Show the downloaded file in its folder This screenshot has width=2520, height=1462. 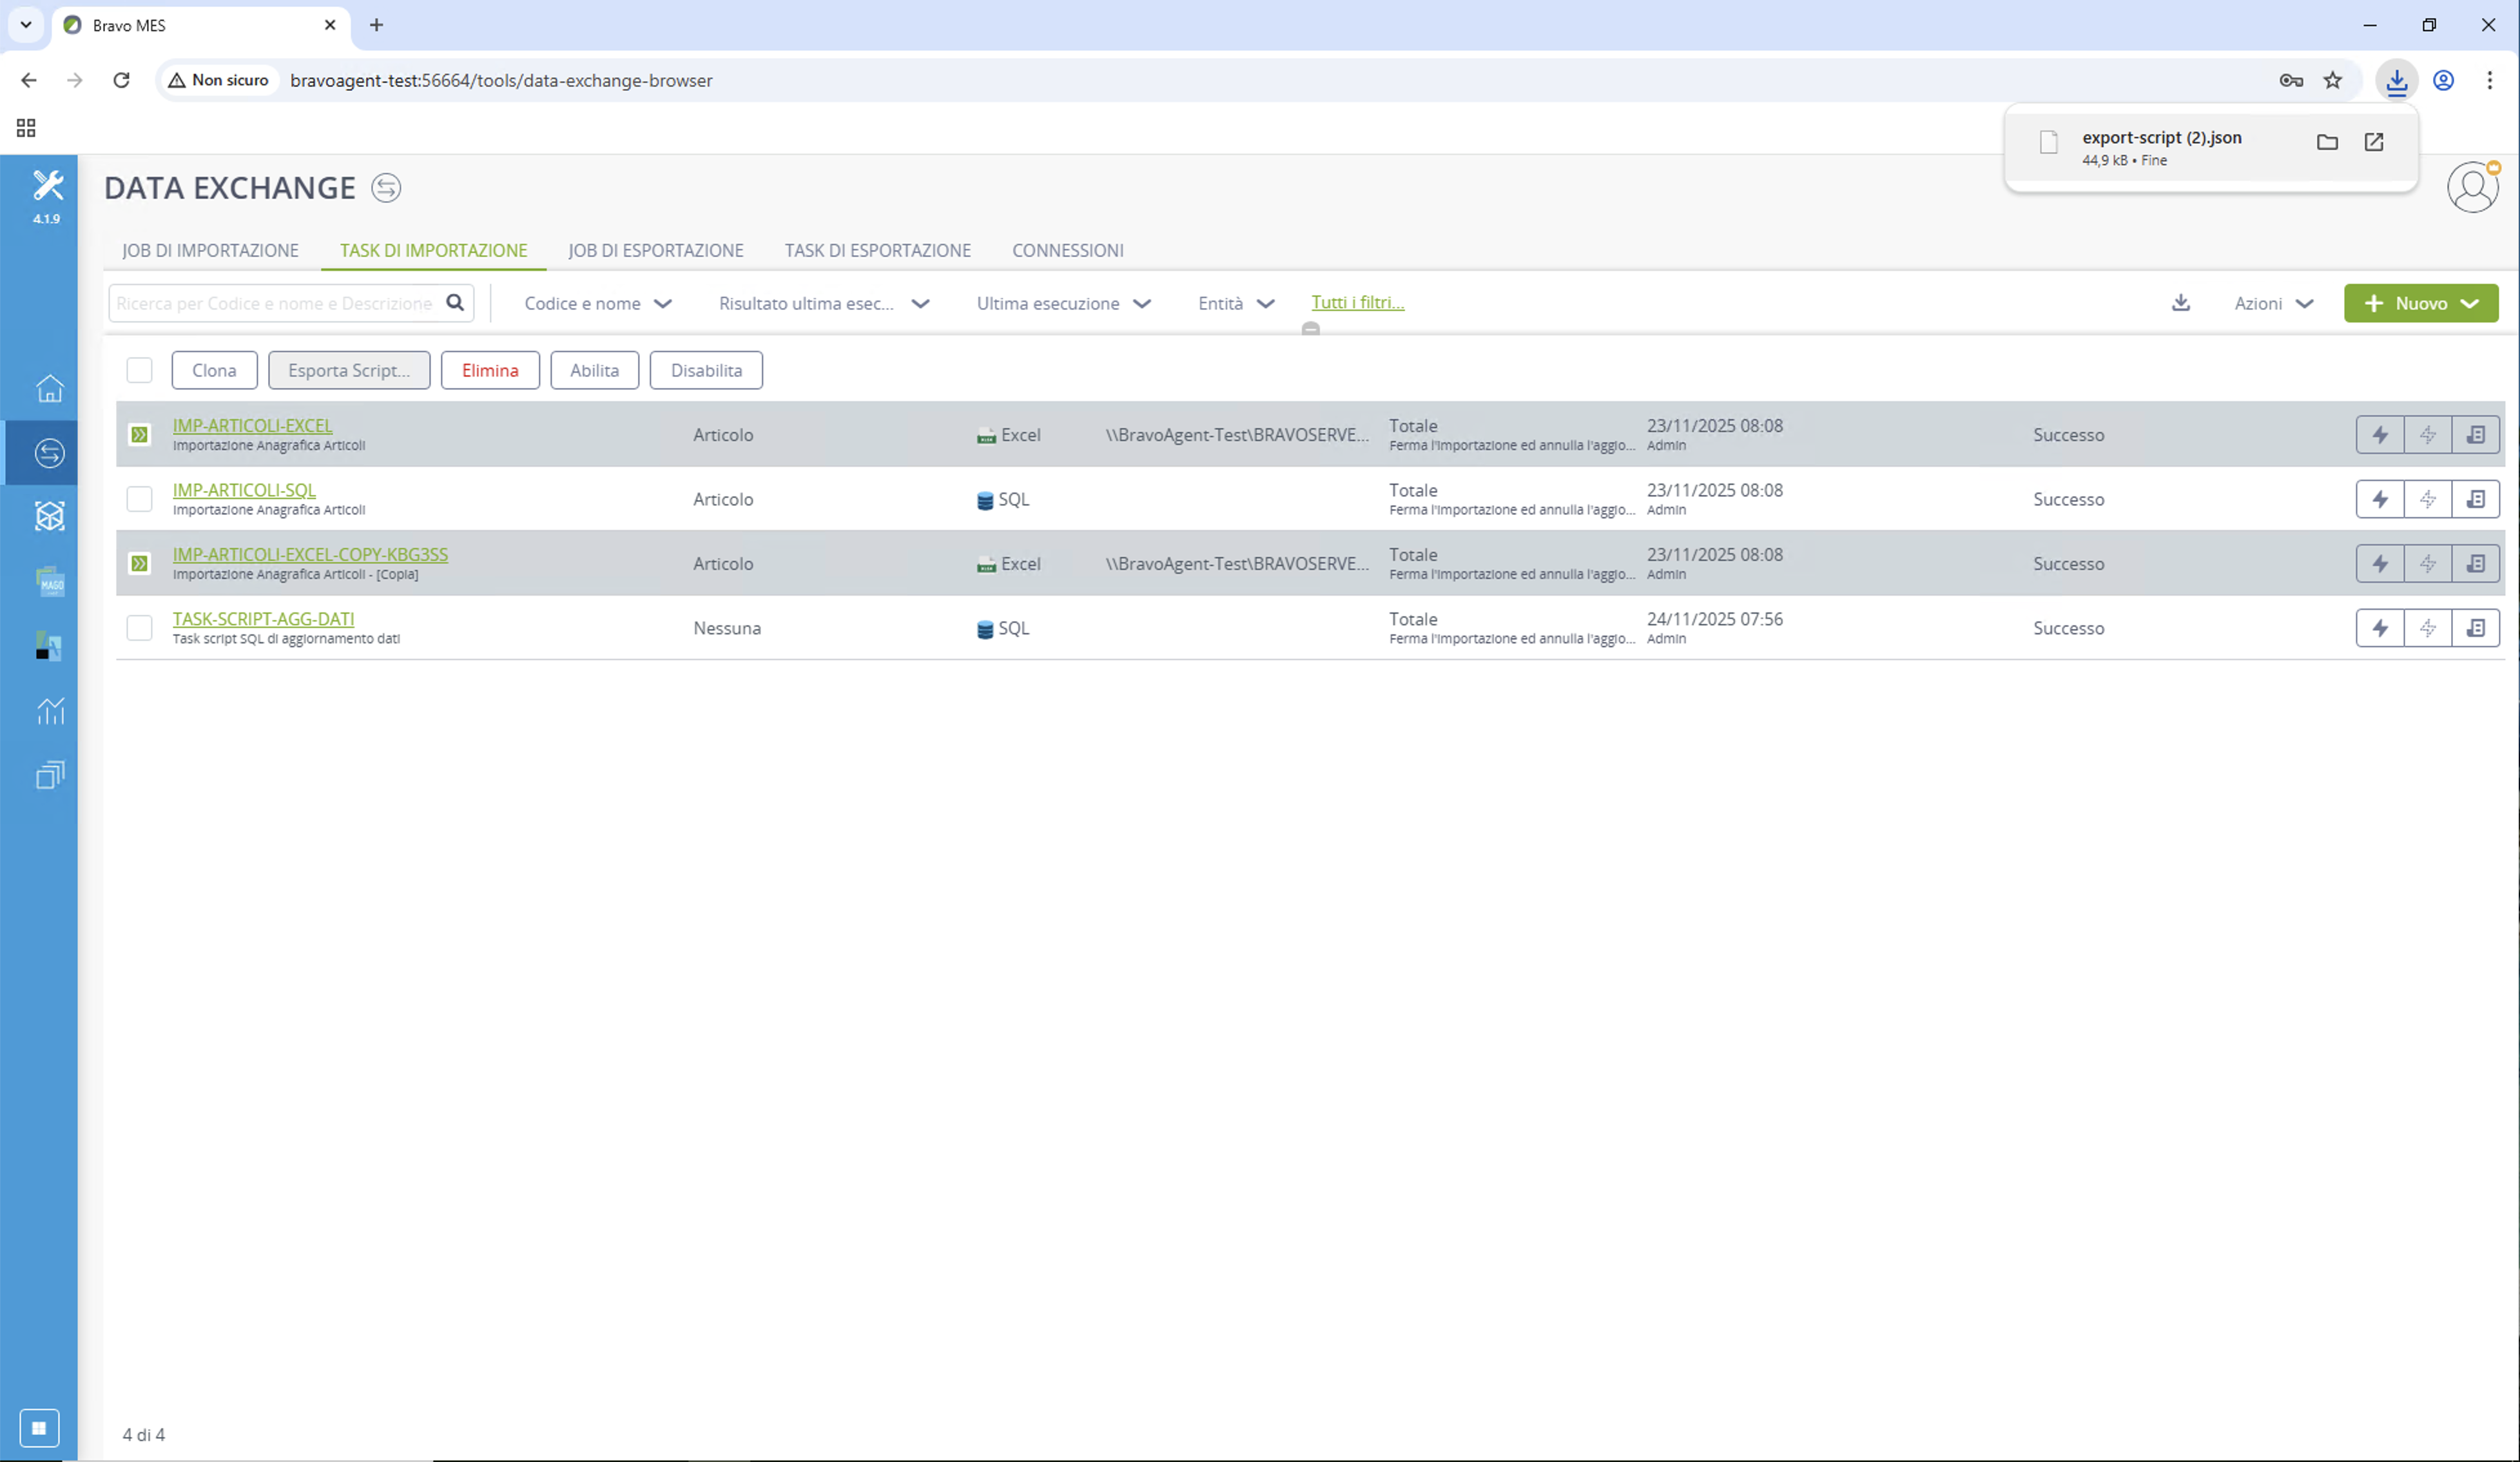pos(2327,142)
